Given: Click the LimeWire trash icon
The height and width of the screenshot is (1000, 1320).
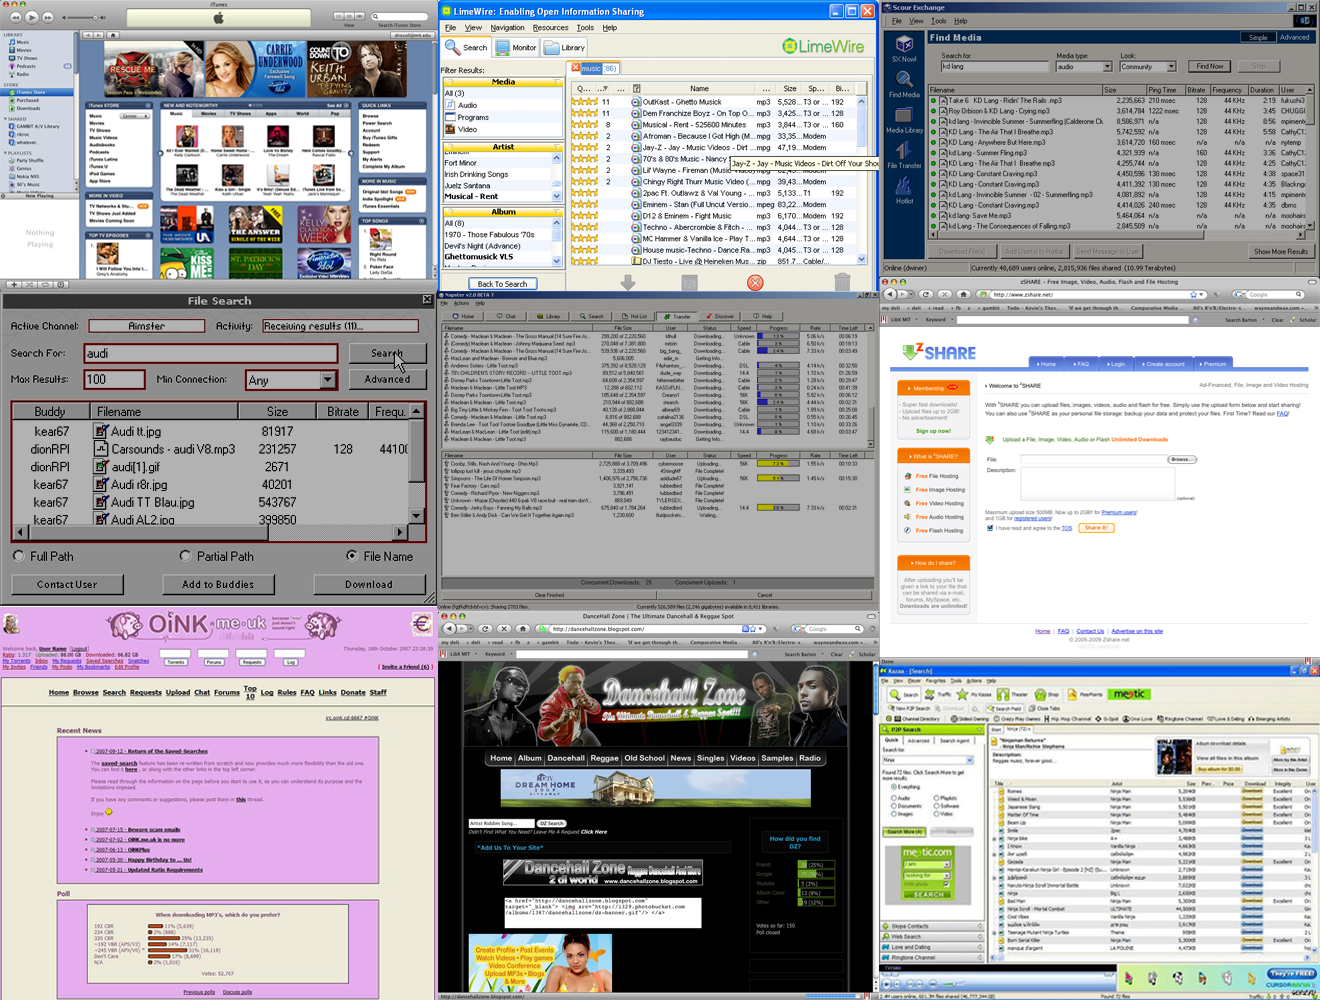Looking at the screenshot, I should [x=842, y=283].
